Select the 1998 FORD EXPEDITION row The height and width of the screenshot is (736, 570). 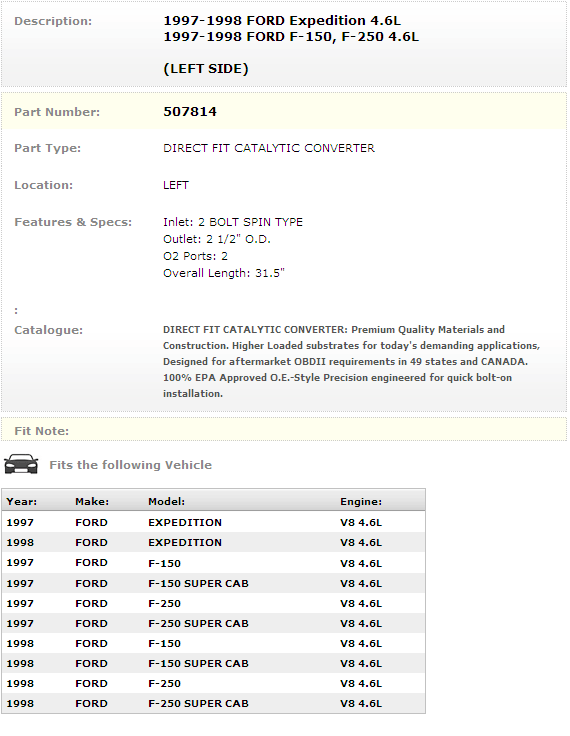click(213, 543)
